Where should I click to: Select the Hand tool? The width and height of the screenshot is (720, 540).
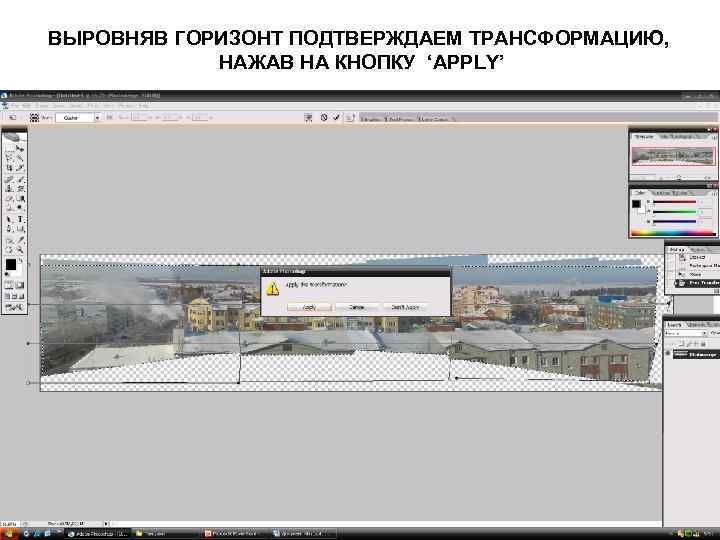[x=9, y=250]
